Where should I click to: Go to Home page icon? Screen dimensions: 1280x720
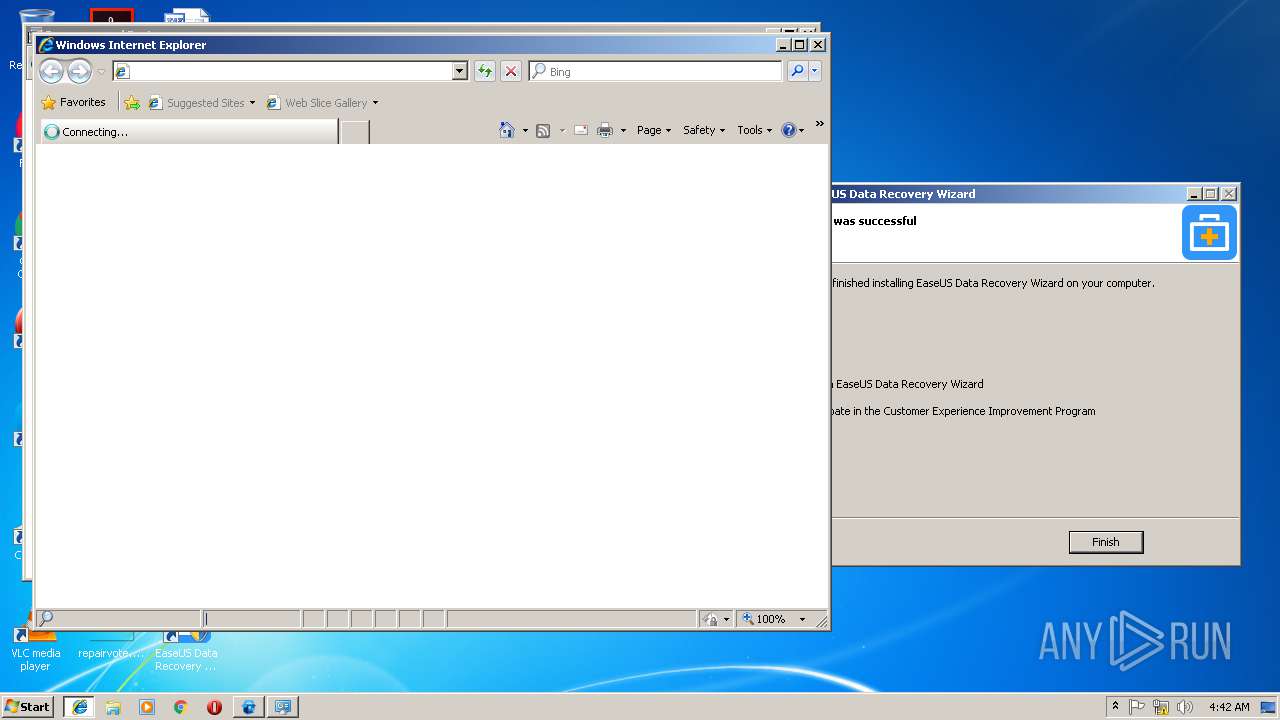(x=507, y=130)
